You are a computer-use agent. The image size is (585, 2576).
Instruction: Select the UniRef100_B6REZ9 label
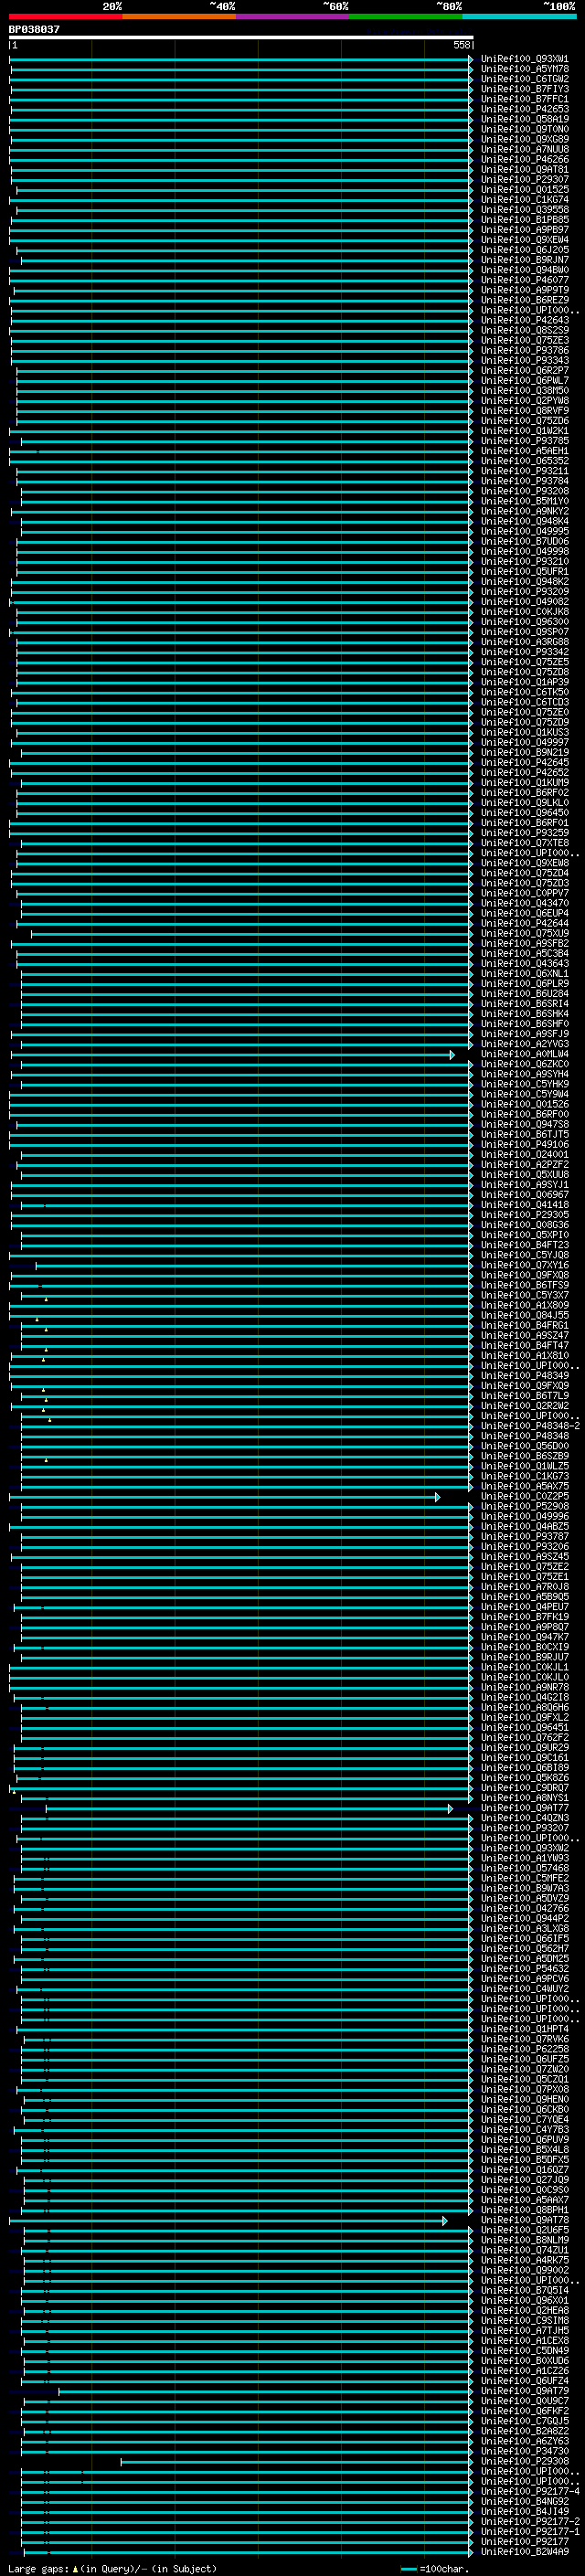[525, 300]
